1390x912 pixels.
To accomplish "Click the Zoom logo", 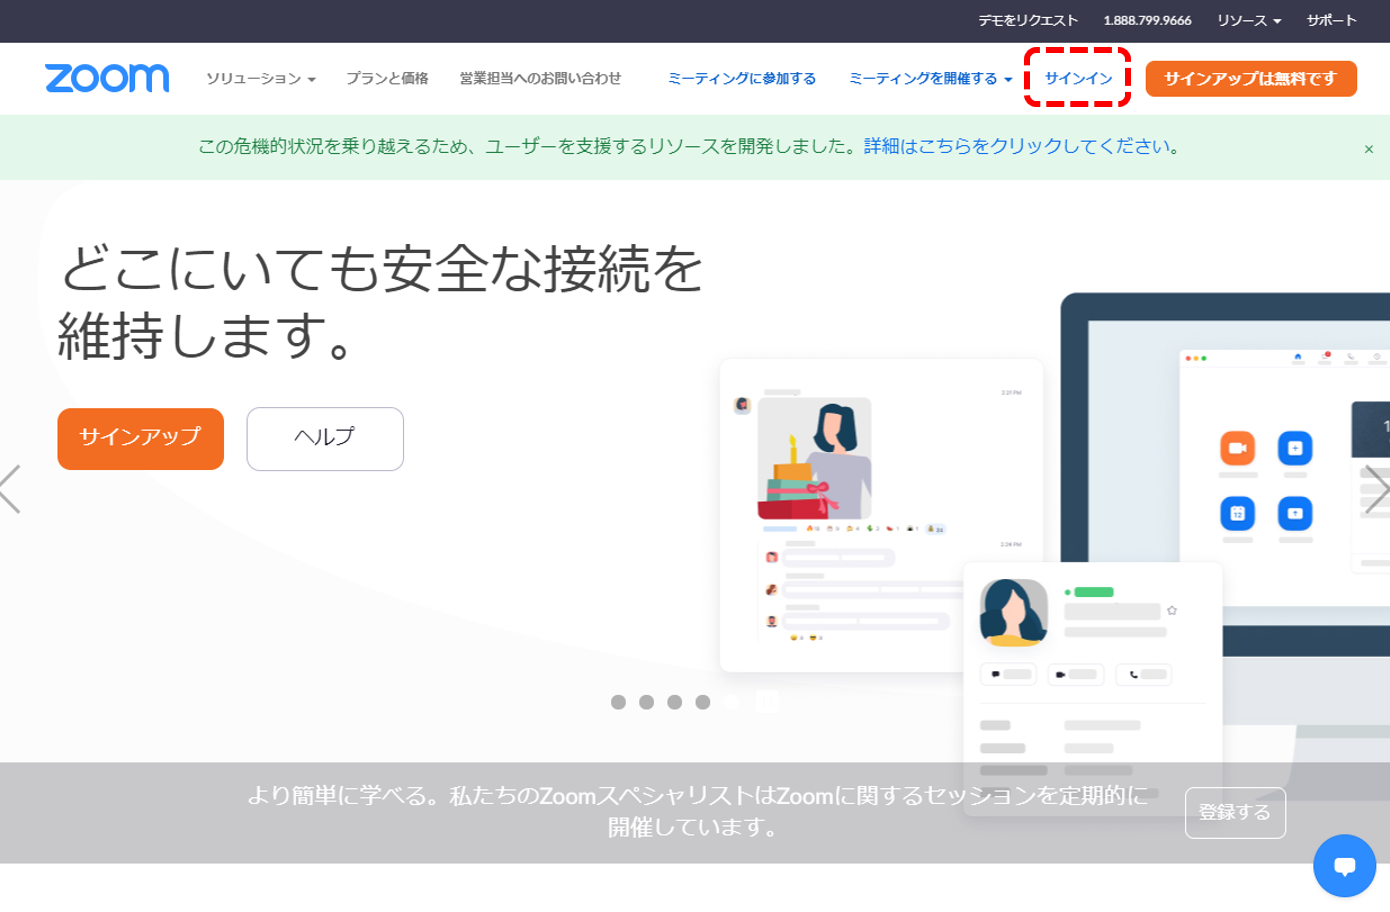I will pyautogui.click(x=107, y=78).
